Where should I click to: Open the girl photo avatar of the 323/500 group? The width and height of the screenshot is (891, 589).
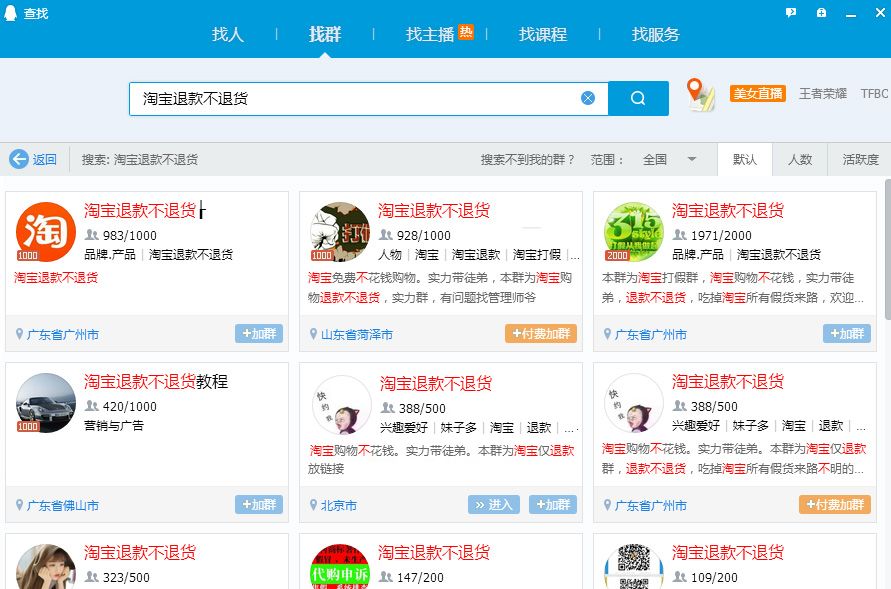46,567
